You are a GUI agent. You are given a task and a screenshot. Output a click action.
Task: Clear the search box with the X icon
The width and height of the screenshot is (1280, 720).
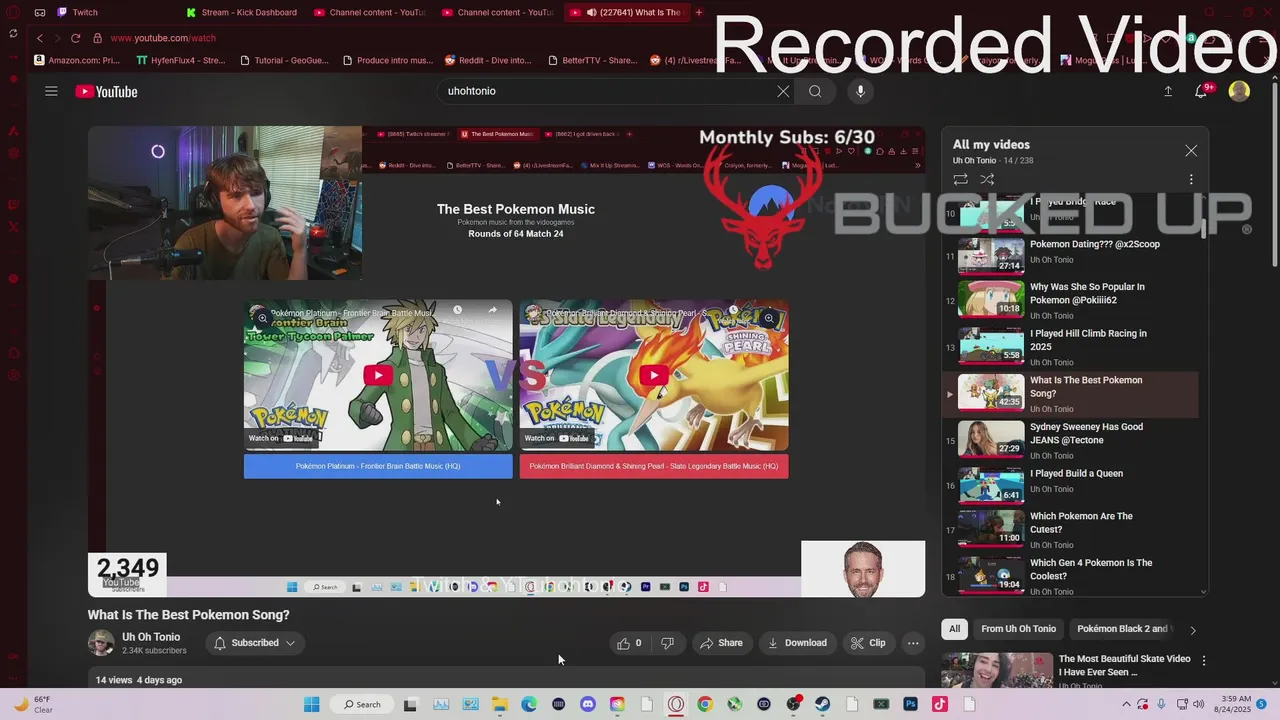(x=783, y=91)
